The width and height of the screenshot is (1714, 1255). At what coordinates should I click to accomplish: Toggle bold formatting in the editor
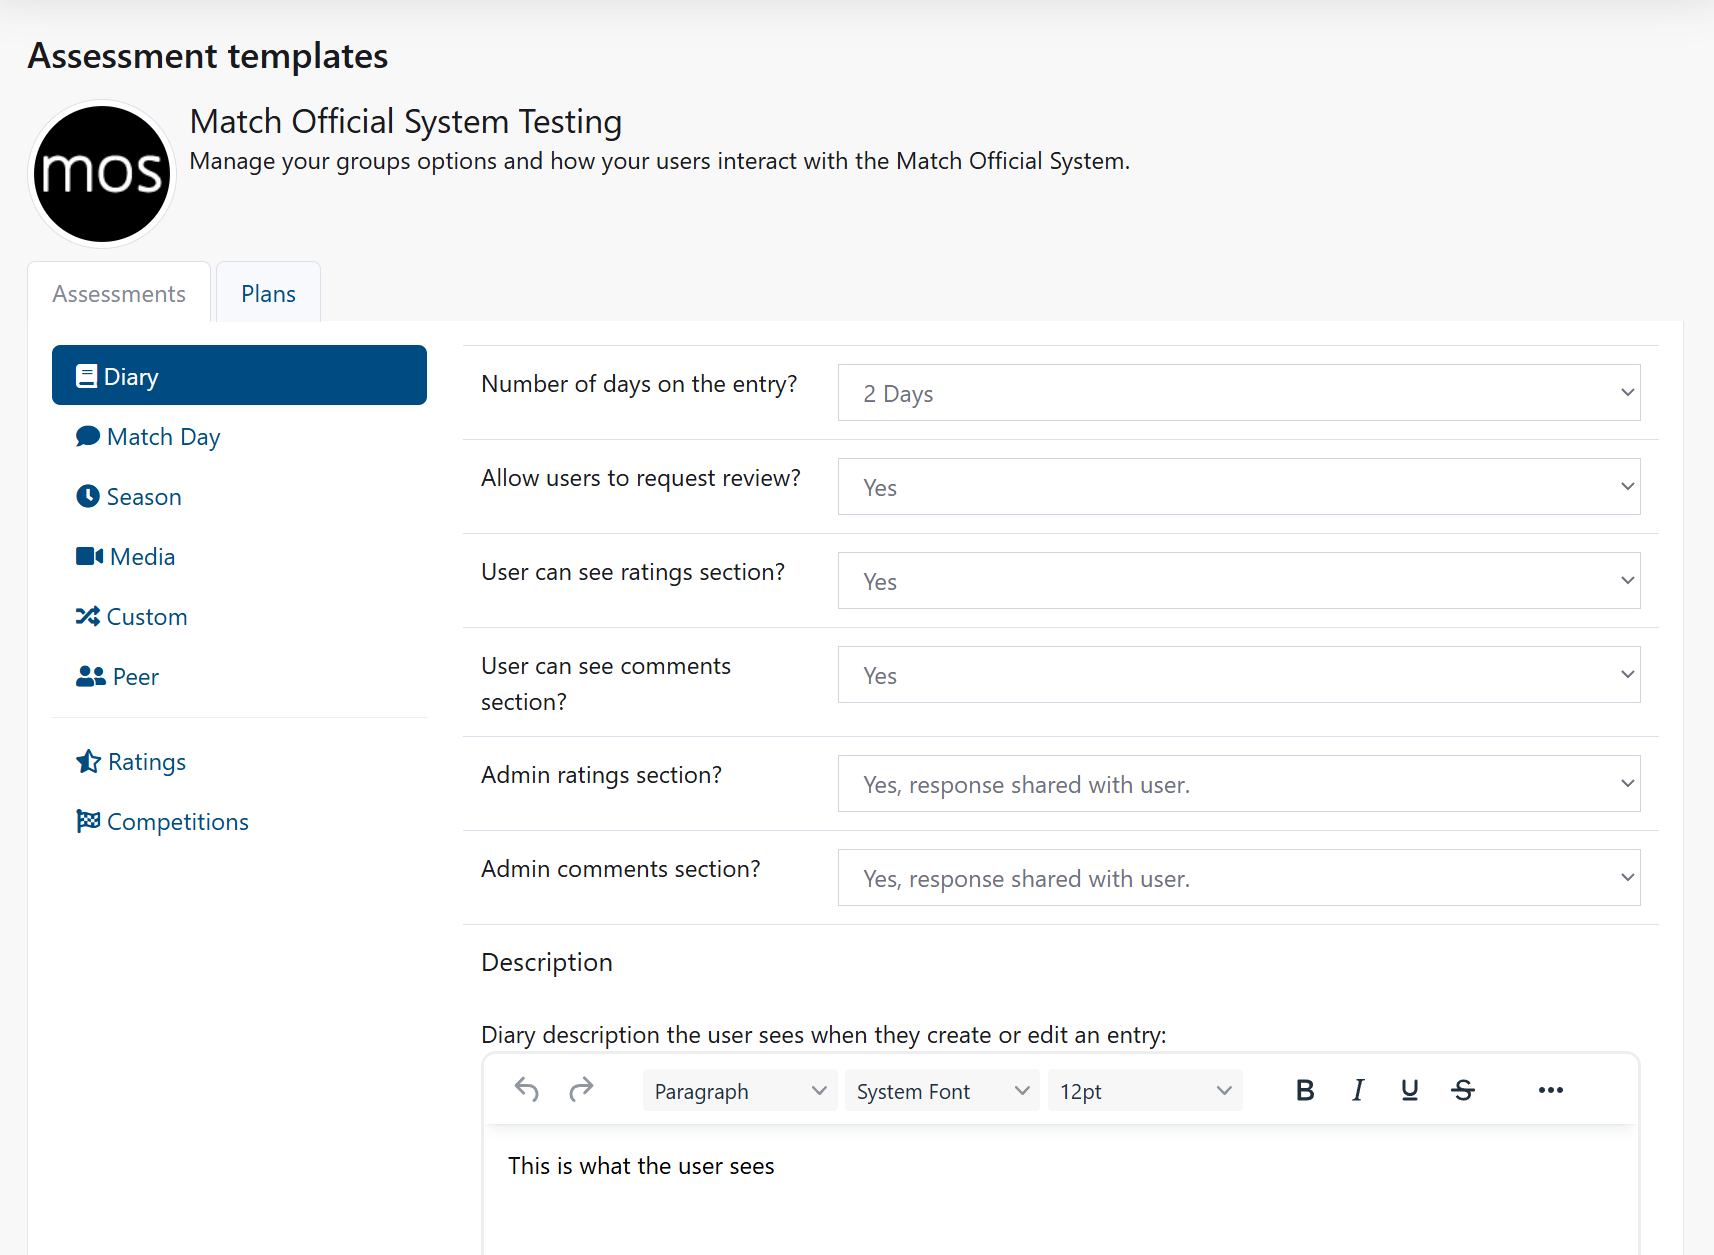1305,1090
